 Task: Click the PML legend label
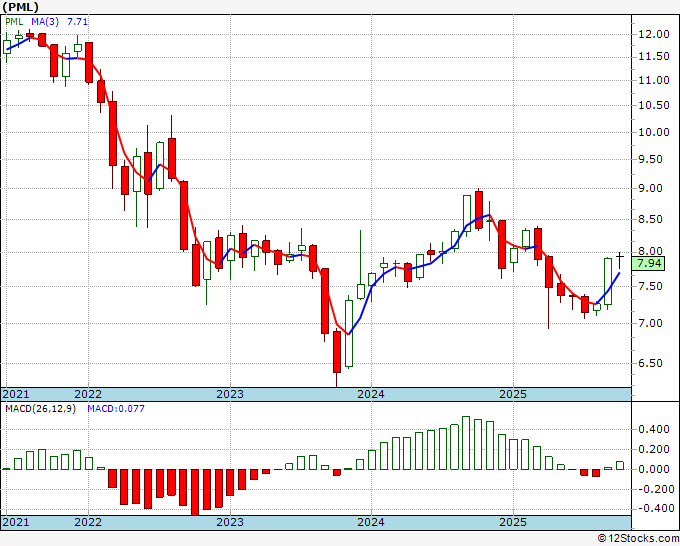pos(14,21)
